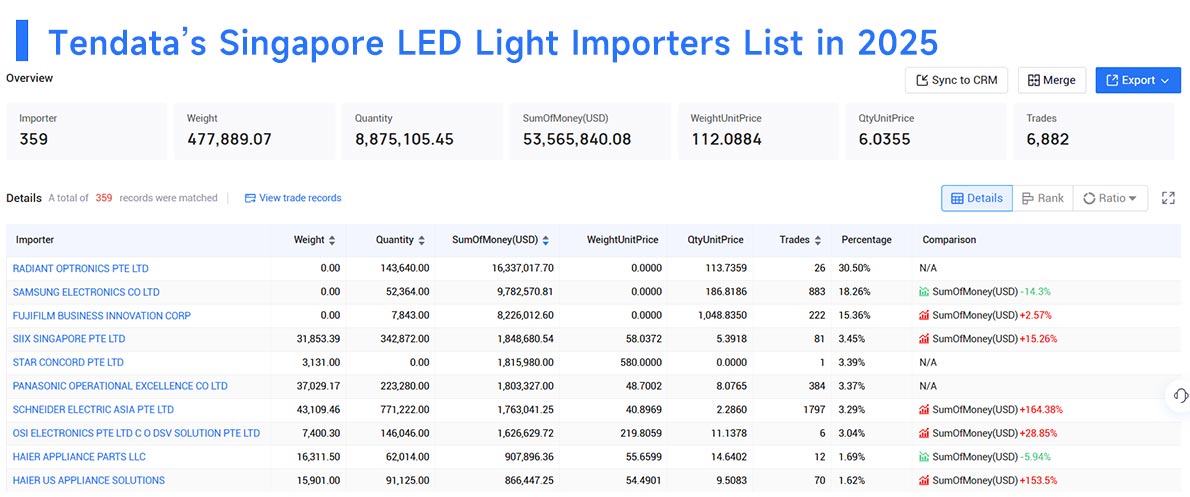Click the Importer 359 overview card
Viewport: 1190px width, 497px height.
87,131
